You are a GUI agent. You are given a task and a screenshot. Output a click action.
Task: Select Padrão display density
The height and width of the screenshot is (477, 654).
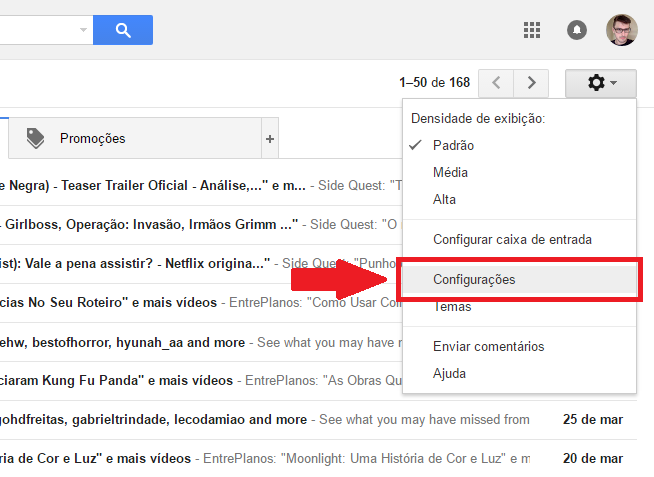click(x=453, y=145)
